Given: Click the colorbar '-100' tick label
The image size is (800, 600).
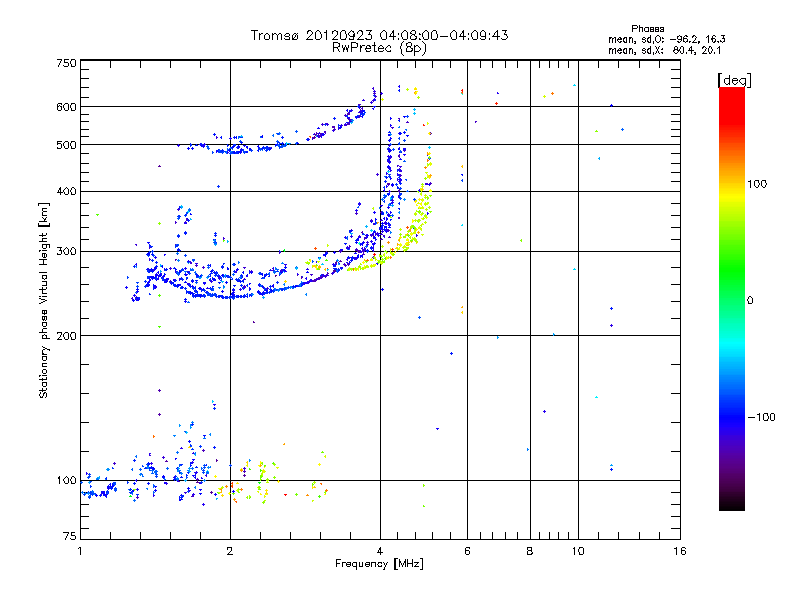Looking at the screenshot, I should tap(761, 417).
